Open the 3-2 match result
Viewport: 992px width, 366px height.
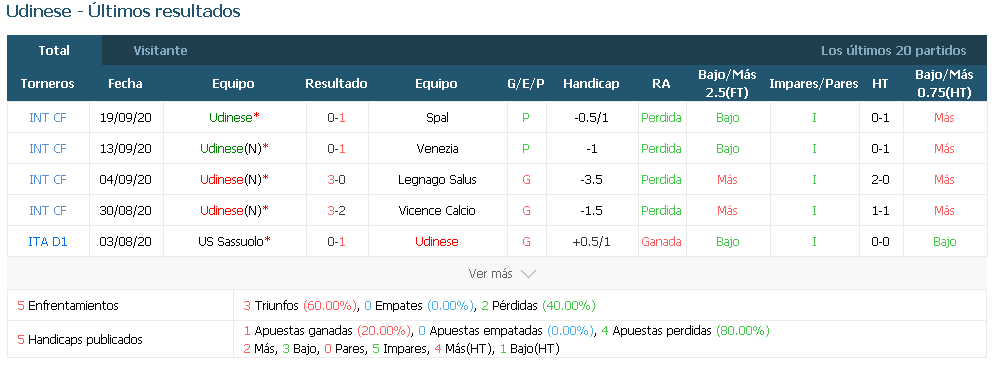coord(336,210)
